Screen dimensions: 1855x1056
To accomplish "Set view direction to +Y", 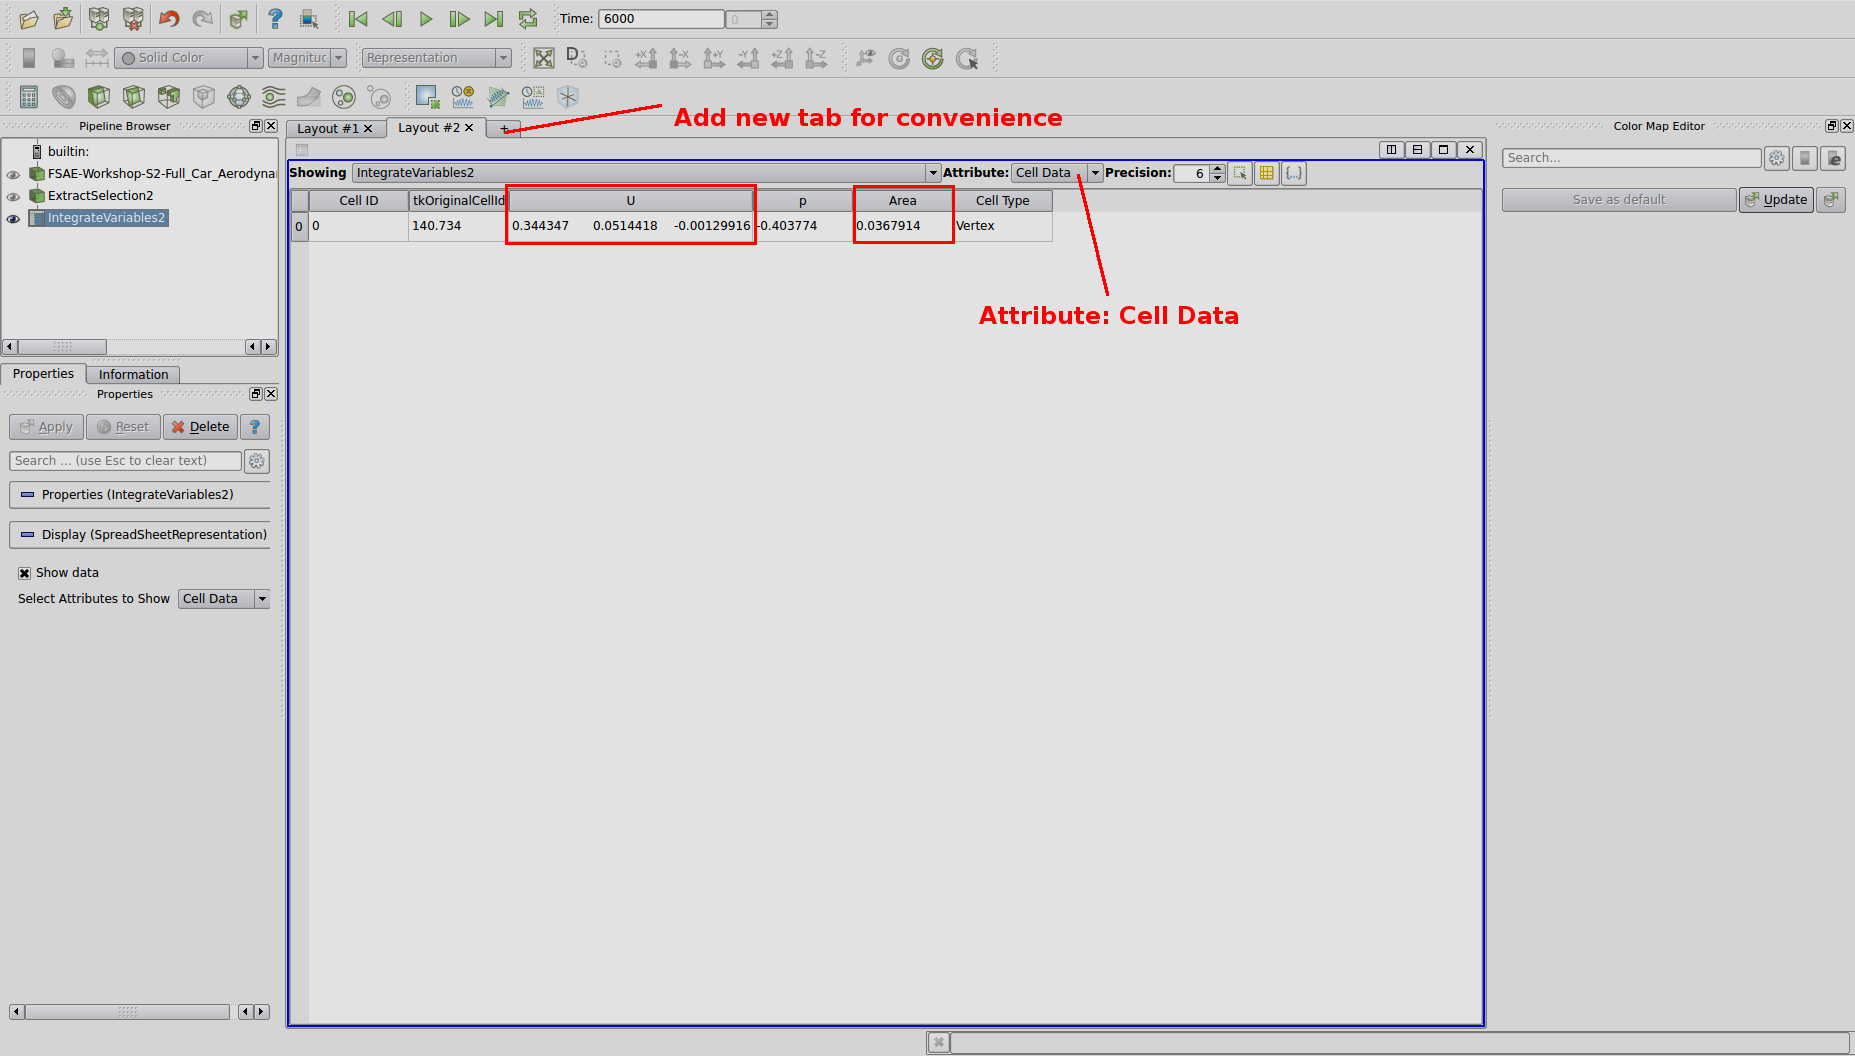I will (714, 58).
